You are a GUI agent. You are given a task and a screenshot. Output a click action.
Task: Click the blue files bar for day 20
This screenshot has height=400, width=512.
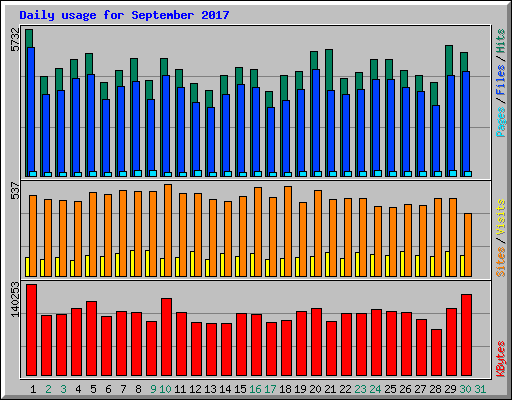click(316, 123)
